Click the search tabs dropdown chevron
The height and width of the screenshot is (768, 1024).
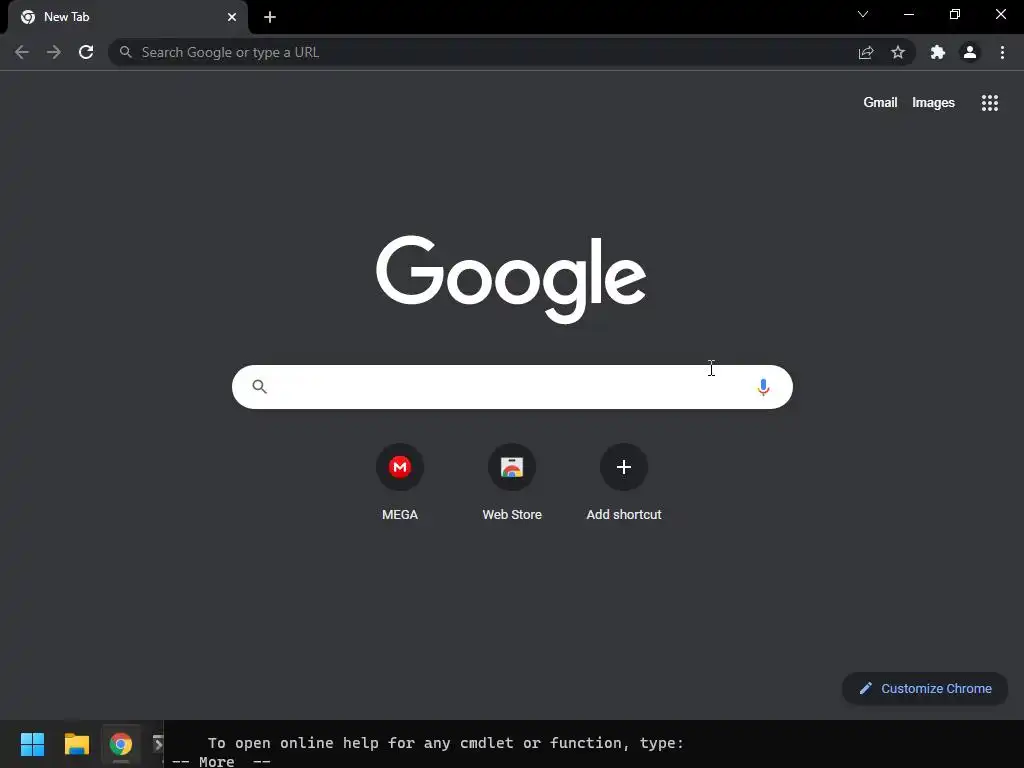tap(863, 14)
